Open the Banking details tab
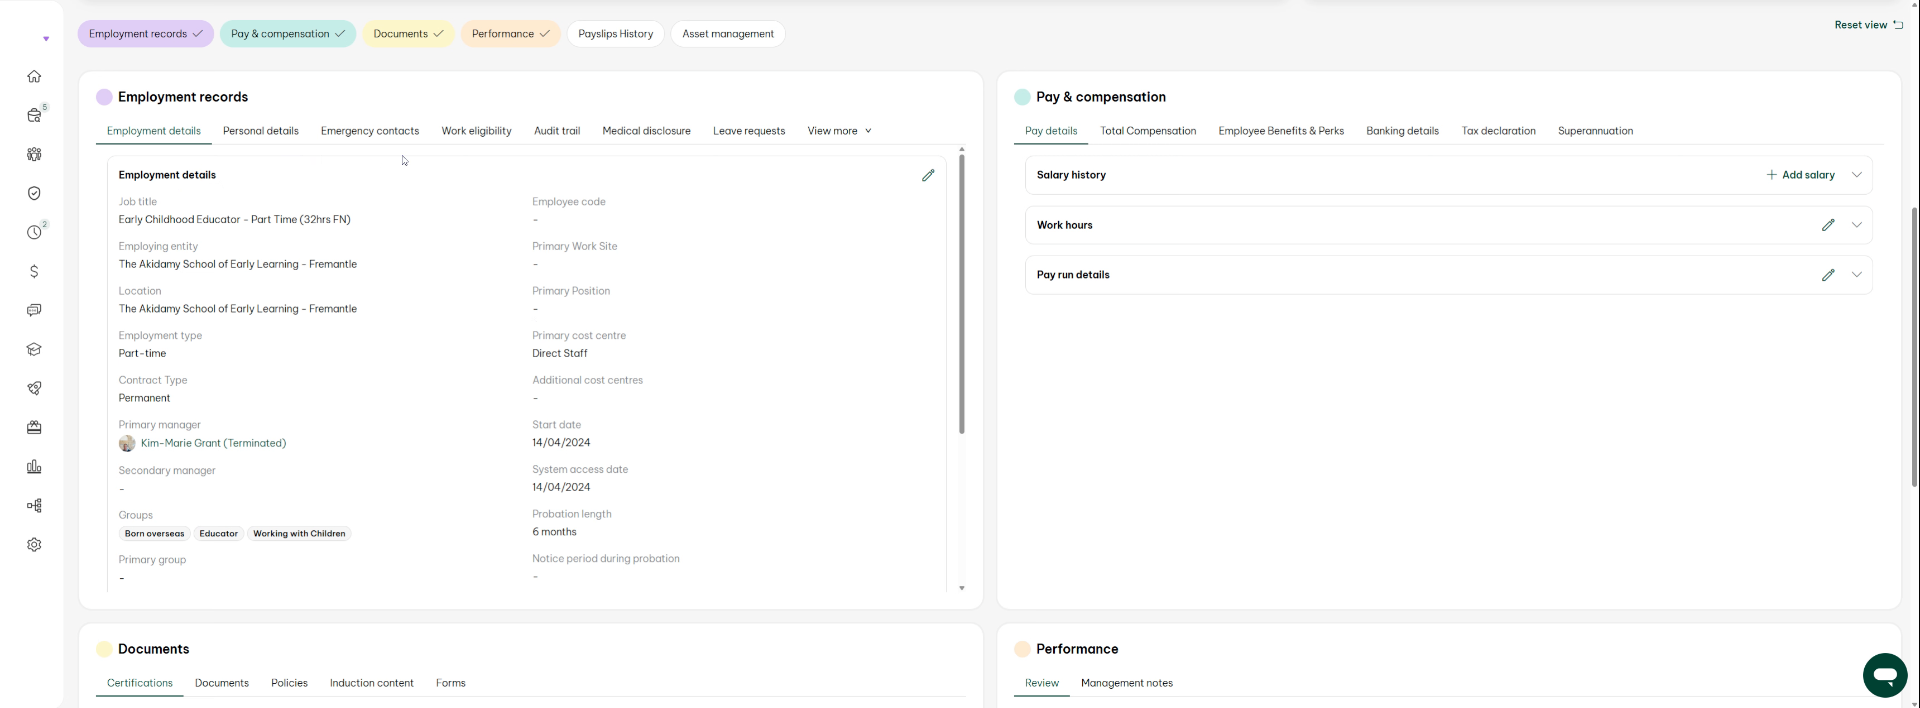 coord(1403,131)
